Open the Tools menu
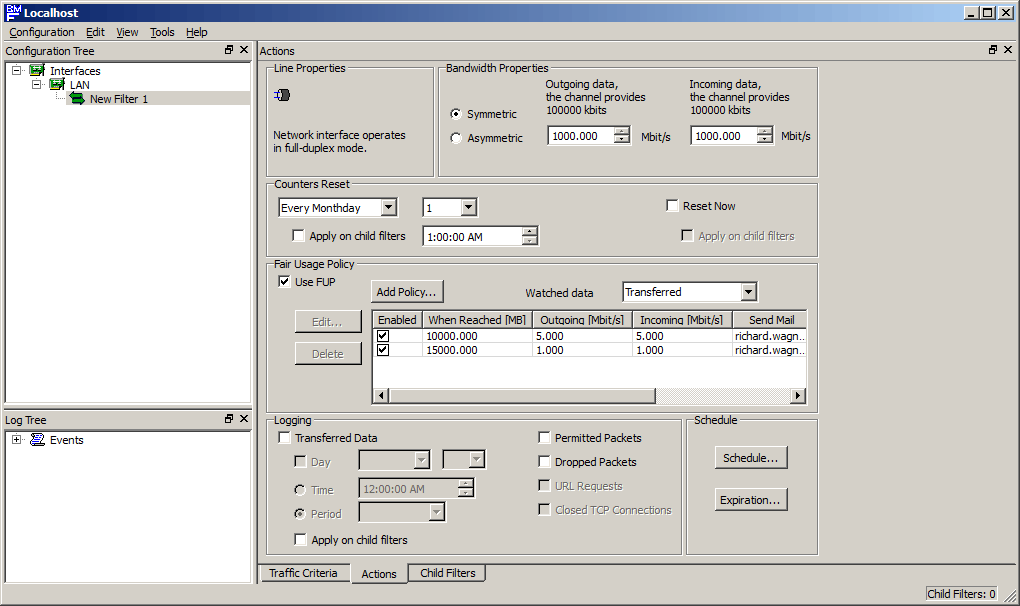Image resolution: width=1020 pixels, height=606 pixels. [162, 32]
